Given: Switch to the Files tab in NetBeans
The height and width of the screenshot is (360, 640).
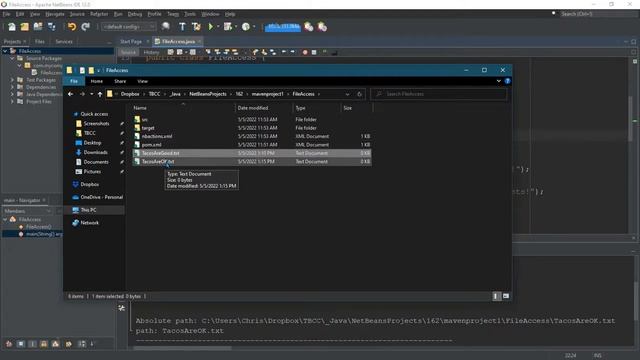Looking at the screenshot, I should 40,42.
